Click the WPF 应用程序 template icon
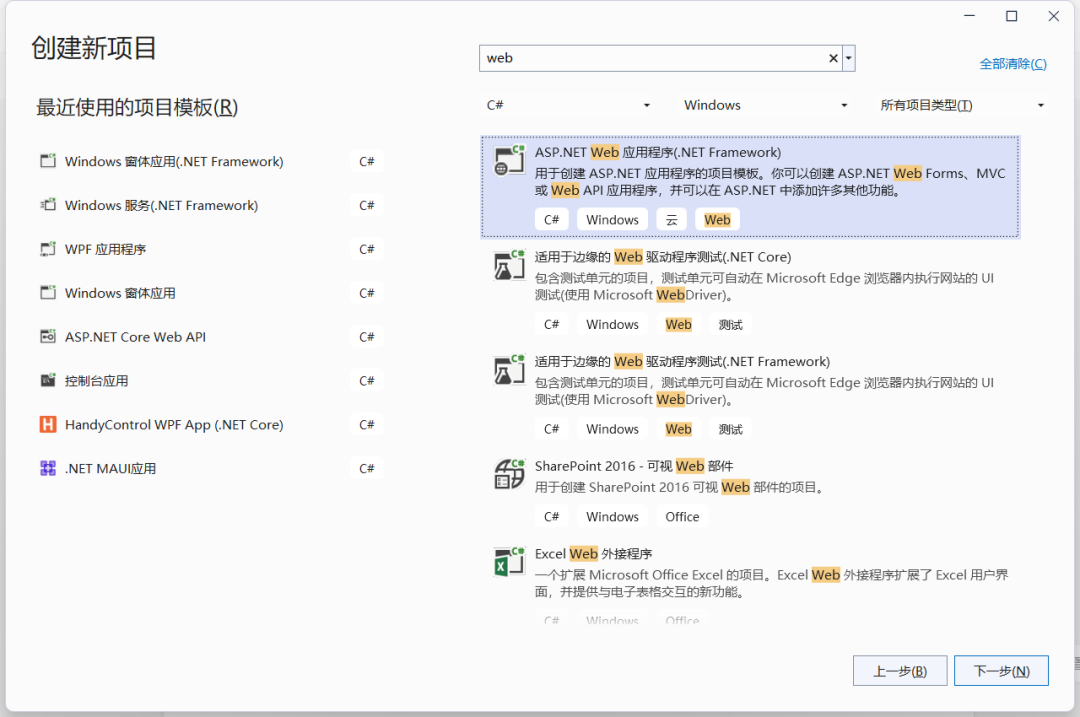The image size is (1080, 717). (48, 249)
